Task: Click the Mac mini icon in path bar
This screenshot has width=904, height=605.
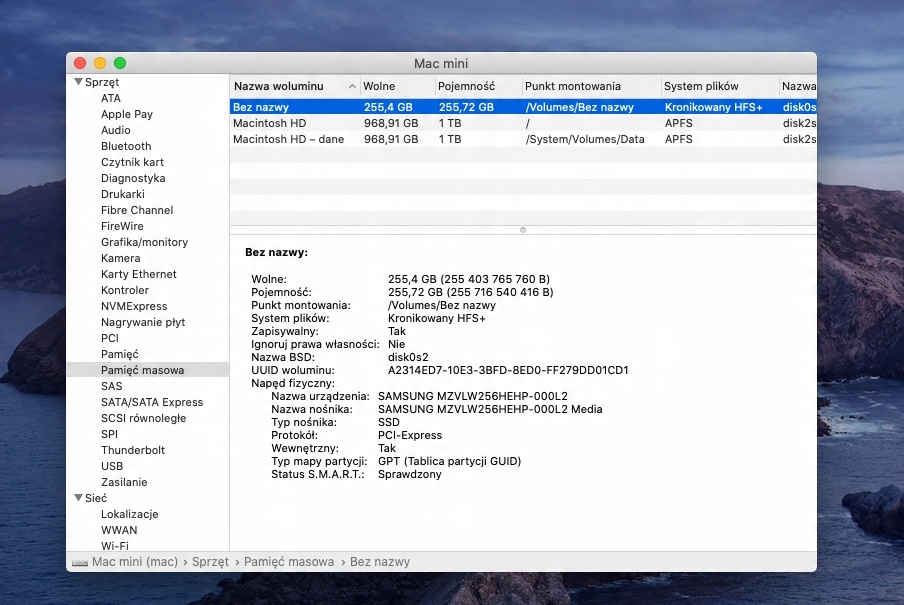Action: (80, 563)
